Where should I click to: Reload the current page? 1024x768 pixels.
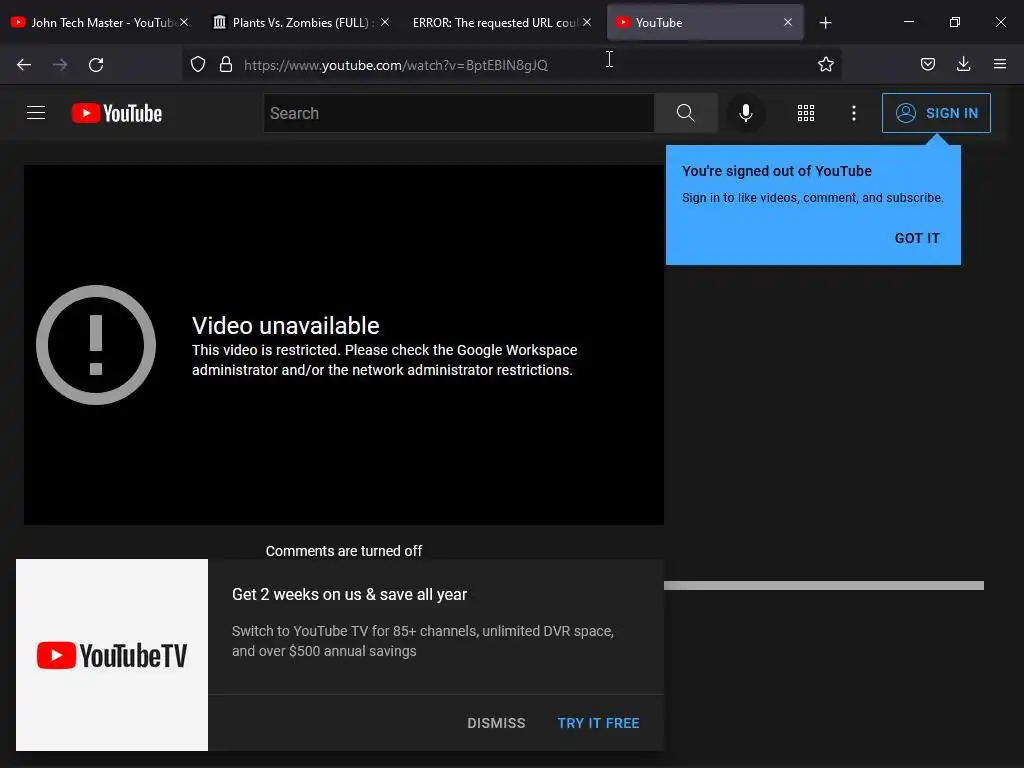(x=96, y=65)
